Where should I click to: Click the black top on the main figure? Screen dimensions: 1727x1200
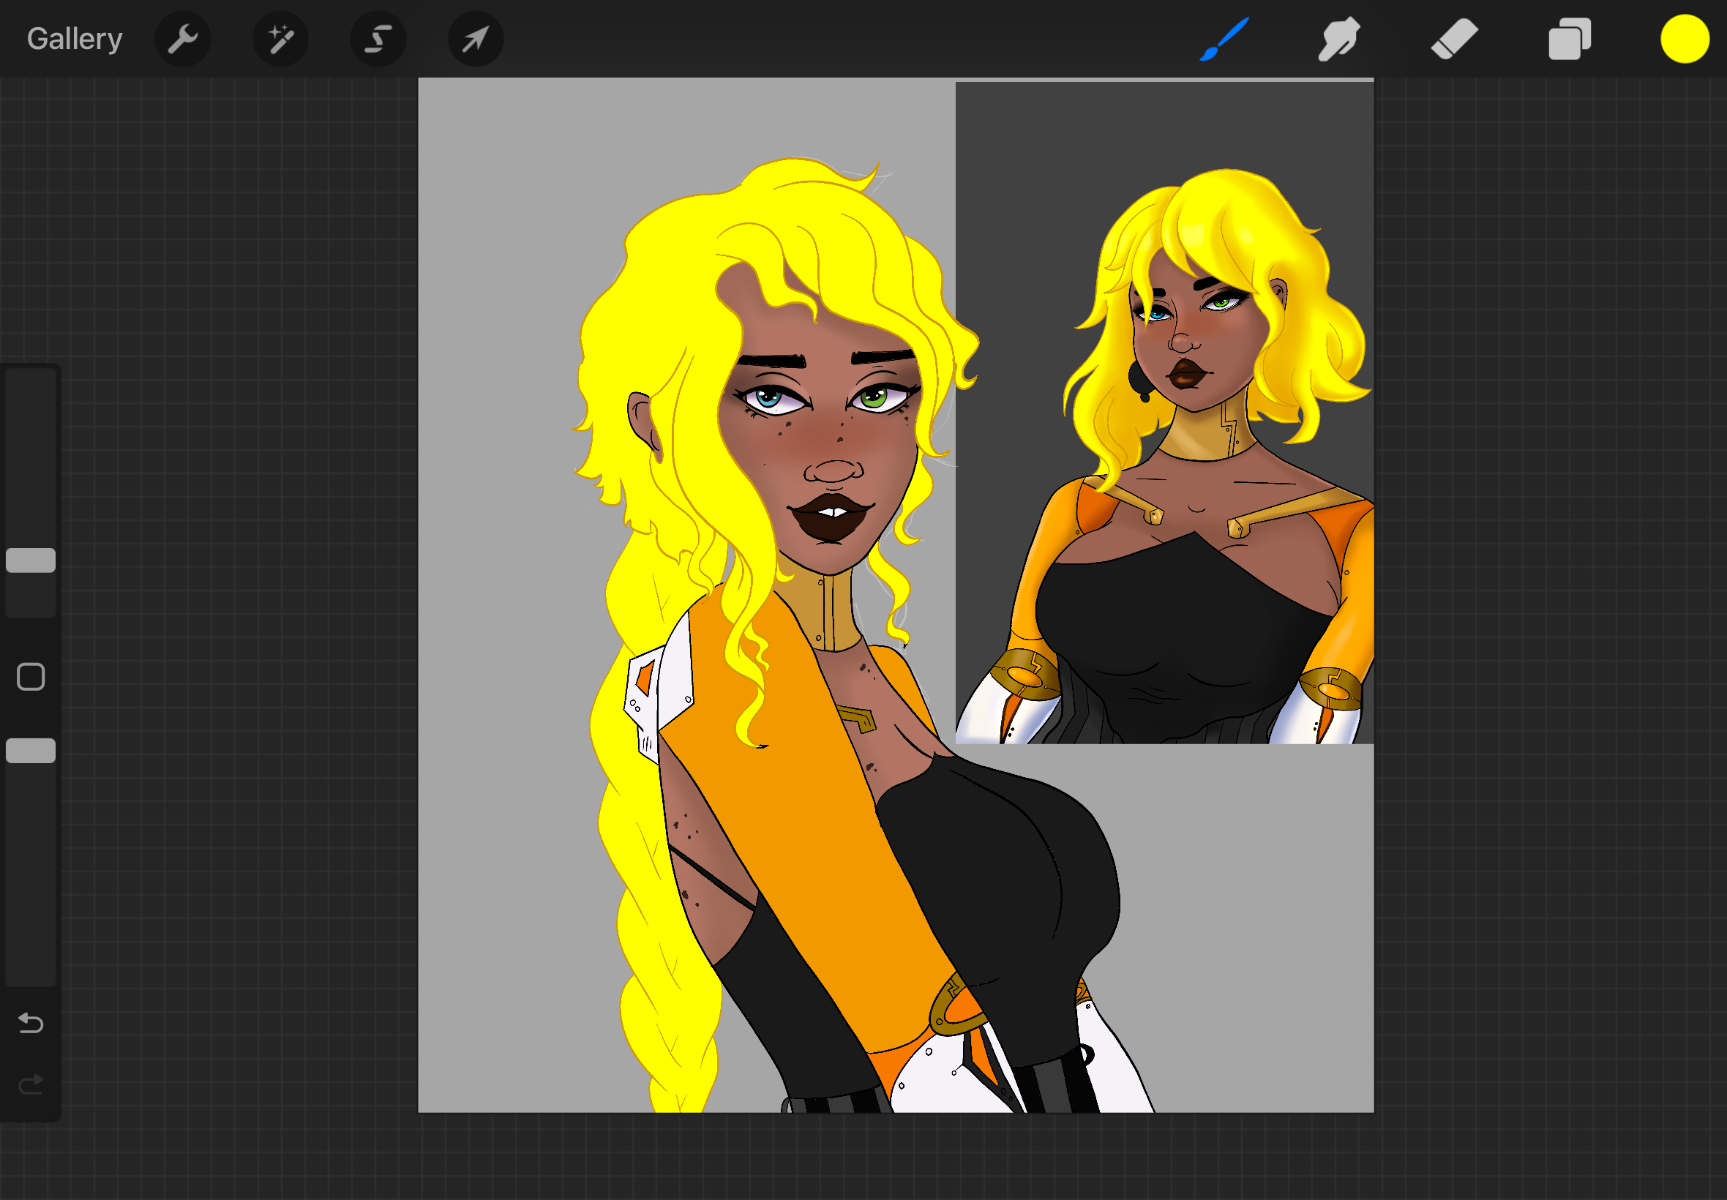(1010, 880)
